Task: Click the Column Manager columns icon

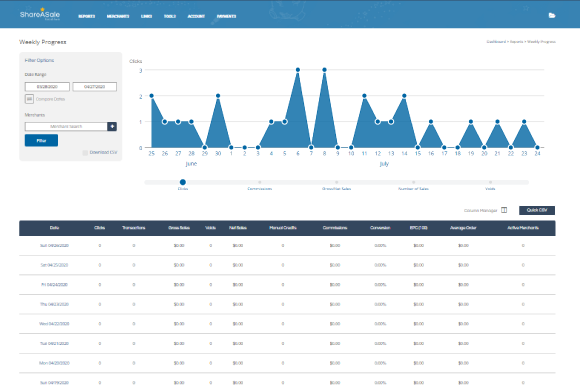Action: [504, 210]
